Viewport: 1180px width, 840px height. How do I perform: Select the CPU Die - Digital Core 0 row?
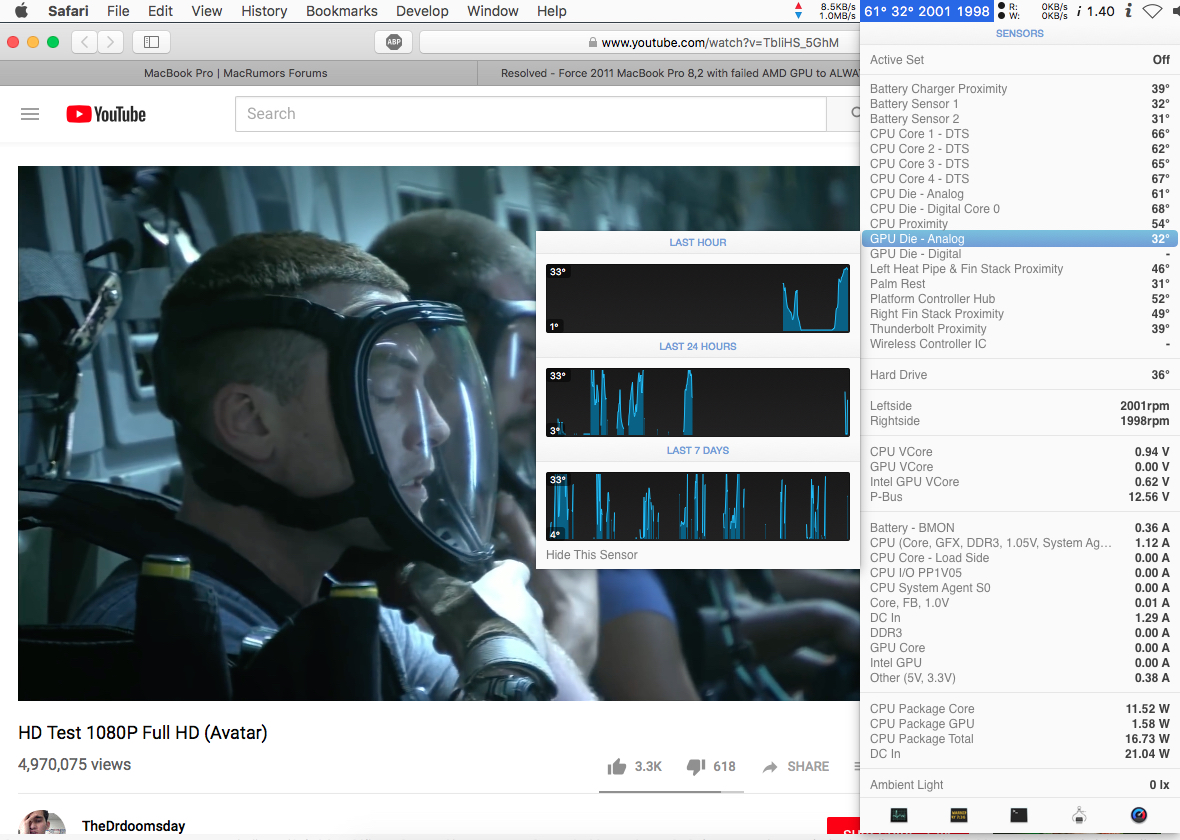click(1020, 209)
